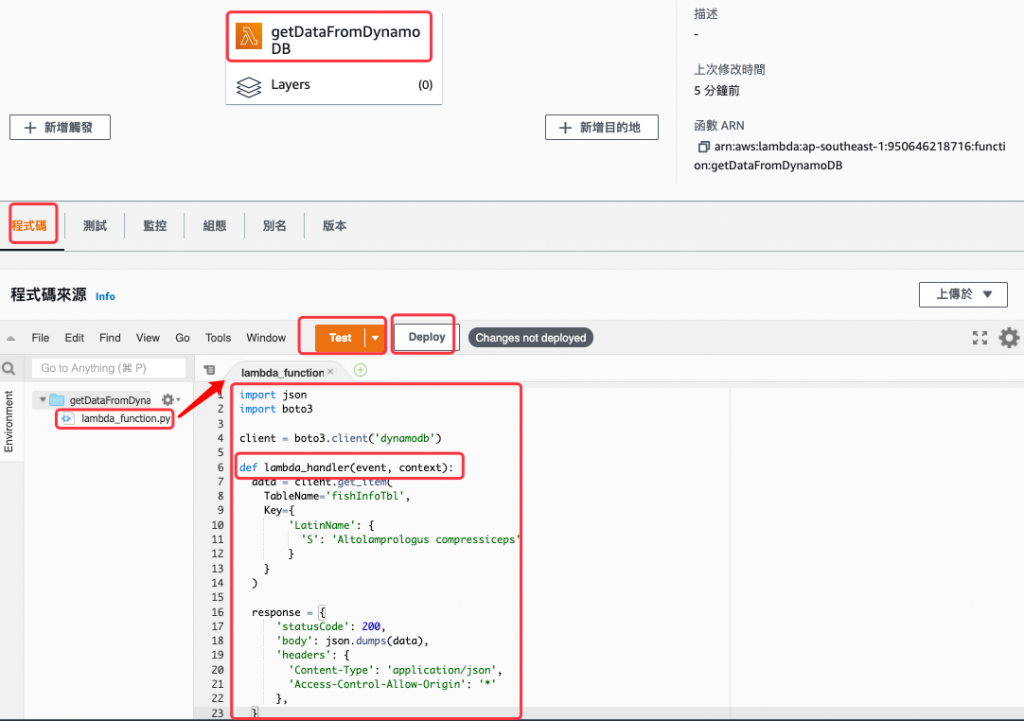Image resolution: width=1024 pixels, height=721 pixels.
Task: Click the 'statusCode': 200 code line
Action: click(330, 626)
